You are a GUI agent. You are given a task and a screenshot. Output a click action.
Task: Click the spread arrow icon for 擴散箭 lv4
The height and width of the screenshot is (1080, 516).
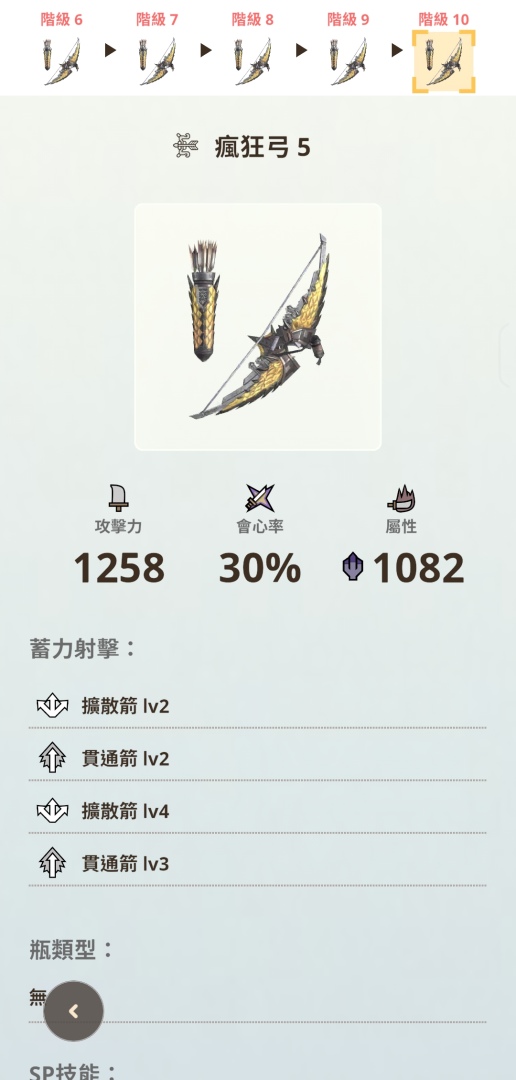click(52, 811)
